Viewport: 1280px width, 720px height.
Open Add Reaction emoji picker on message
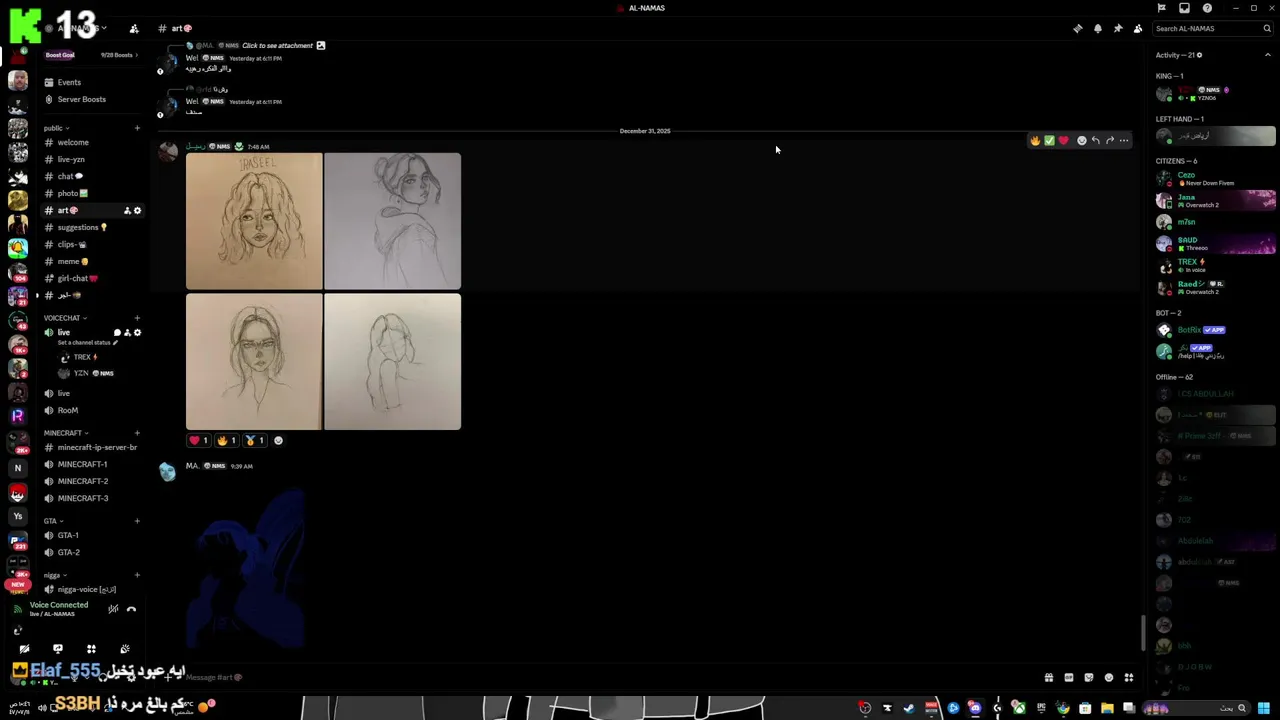coord(1081,140)
